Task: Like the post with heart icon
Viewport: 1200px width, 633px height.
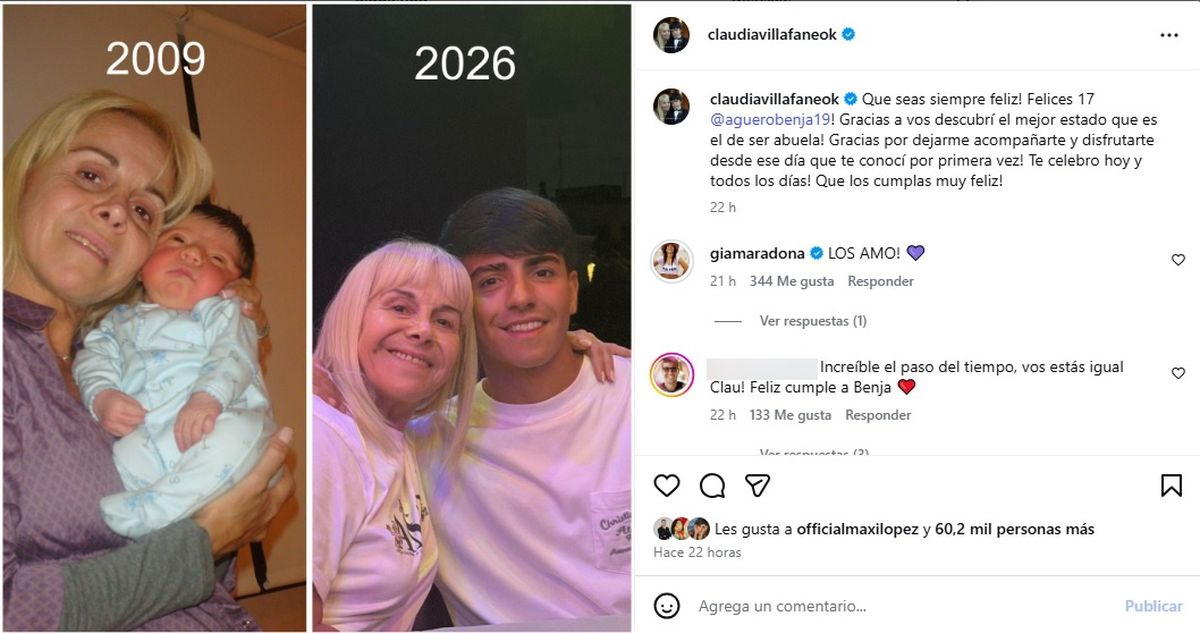Action: point(667,485)
